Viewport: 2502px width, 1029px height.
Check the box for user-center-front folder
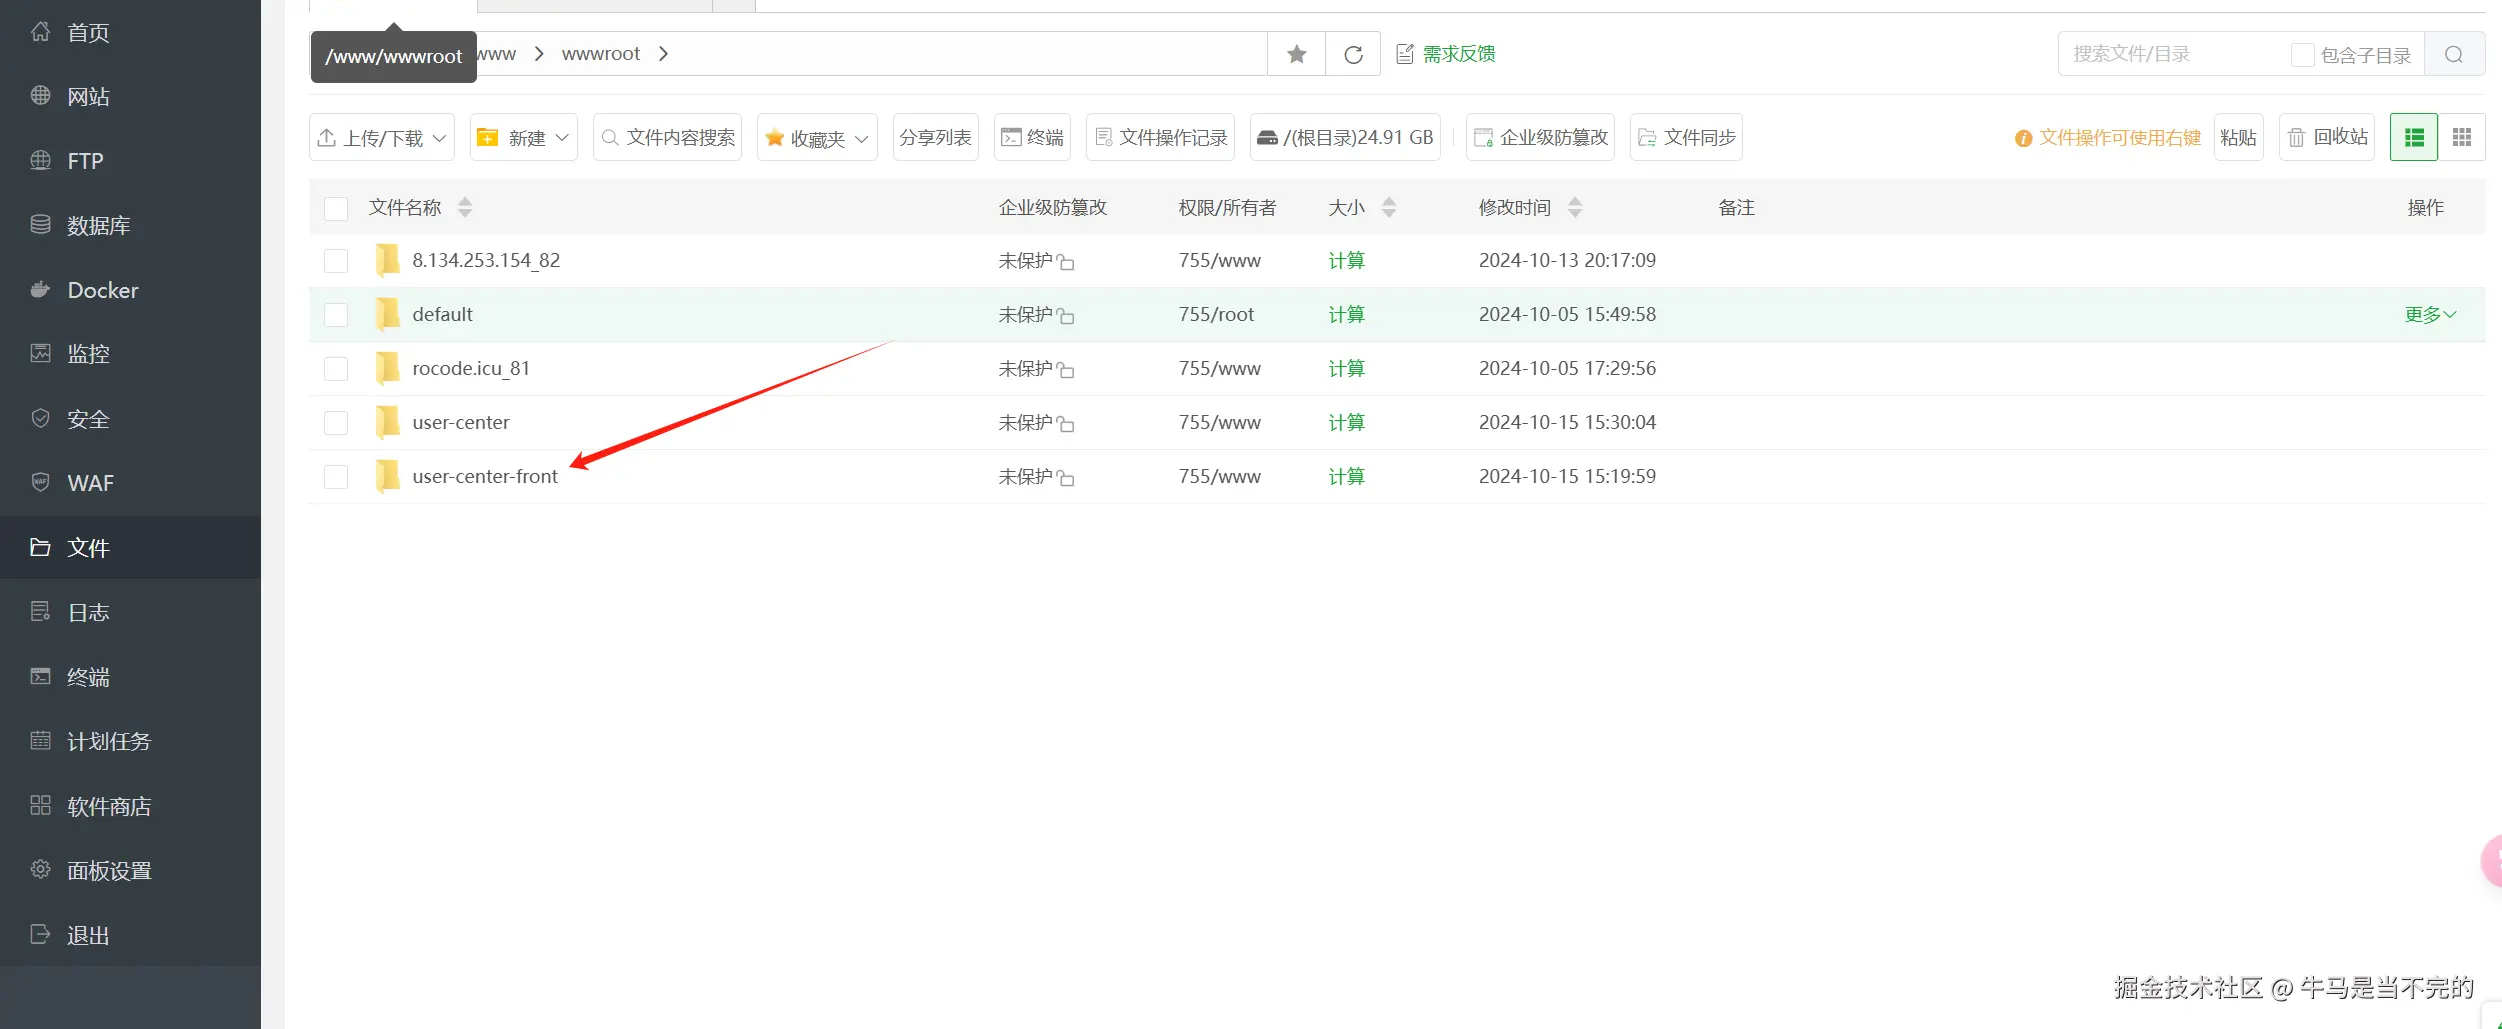coord(336,477)
